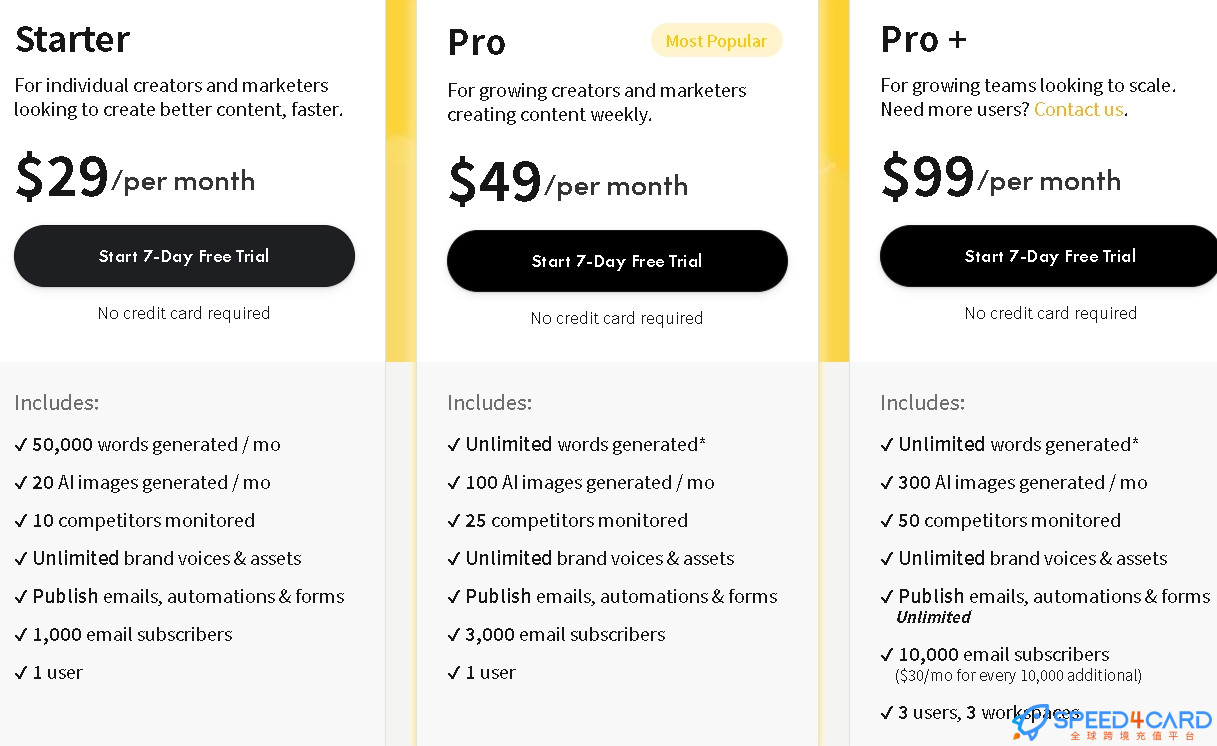Click Pro plan's Unlimited words generated text
Viewport: 1217px width, 746px height.
click(x=586, y=445)
